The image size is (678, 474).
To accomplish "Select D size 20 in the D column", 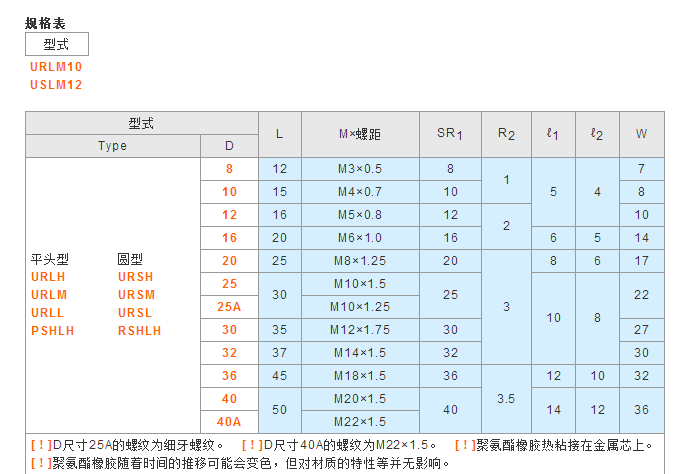I will (x=229, y=261).
